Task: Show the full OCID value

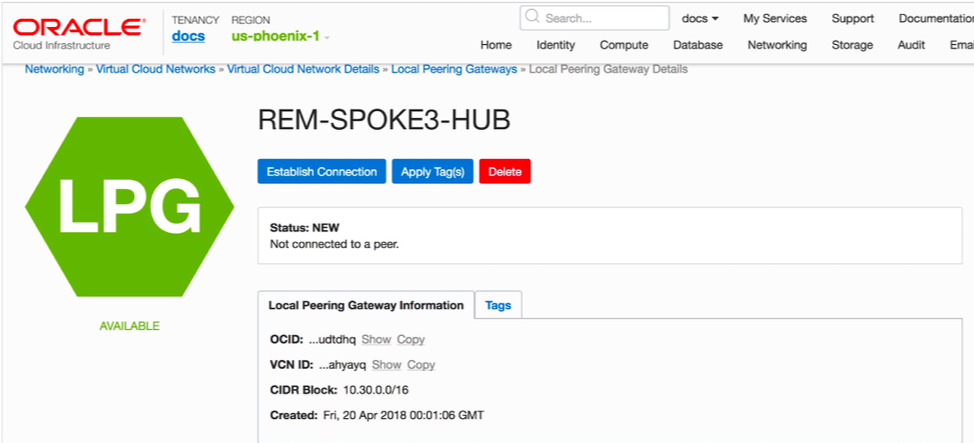Action: pos(376,340)
